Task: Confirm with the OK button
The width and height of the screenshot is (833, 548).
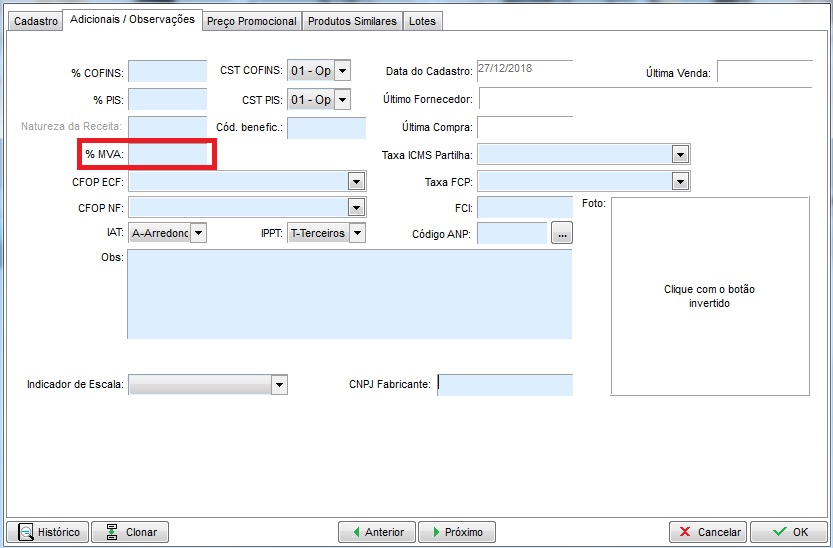Action: pos(788,532)
